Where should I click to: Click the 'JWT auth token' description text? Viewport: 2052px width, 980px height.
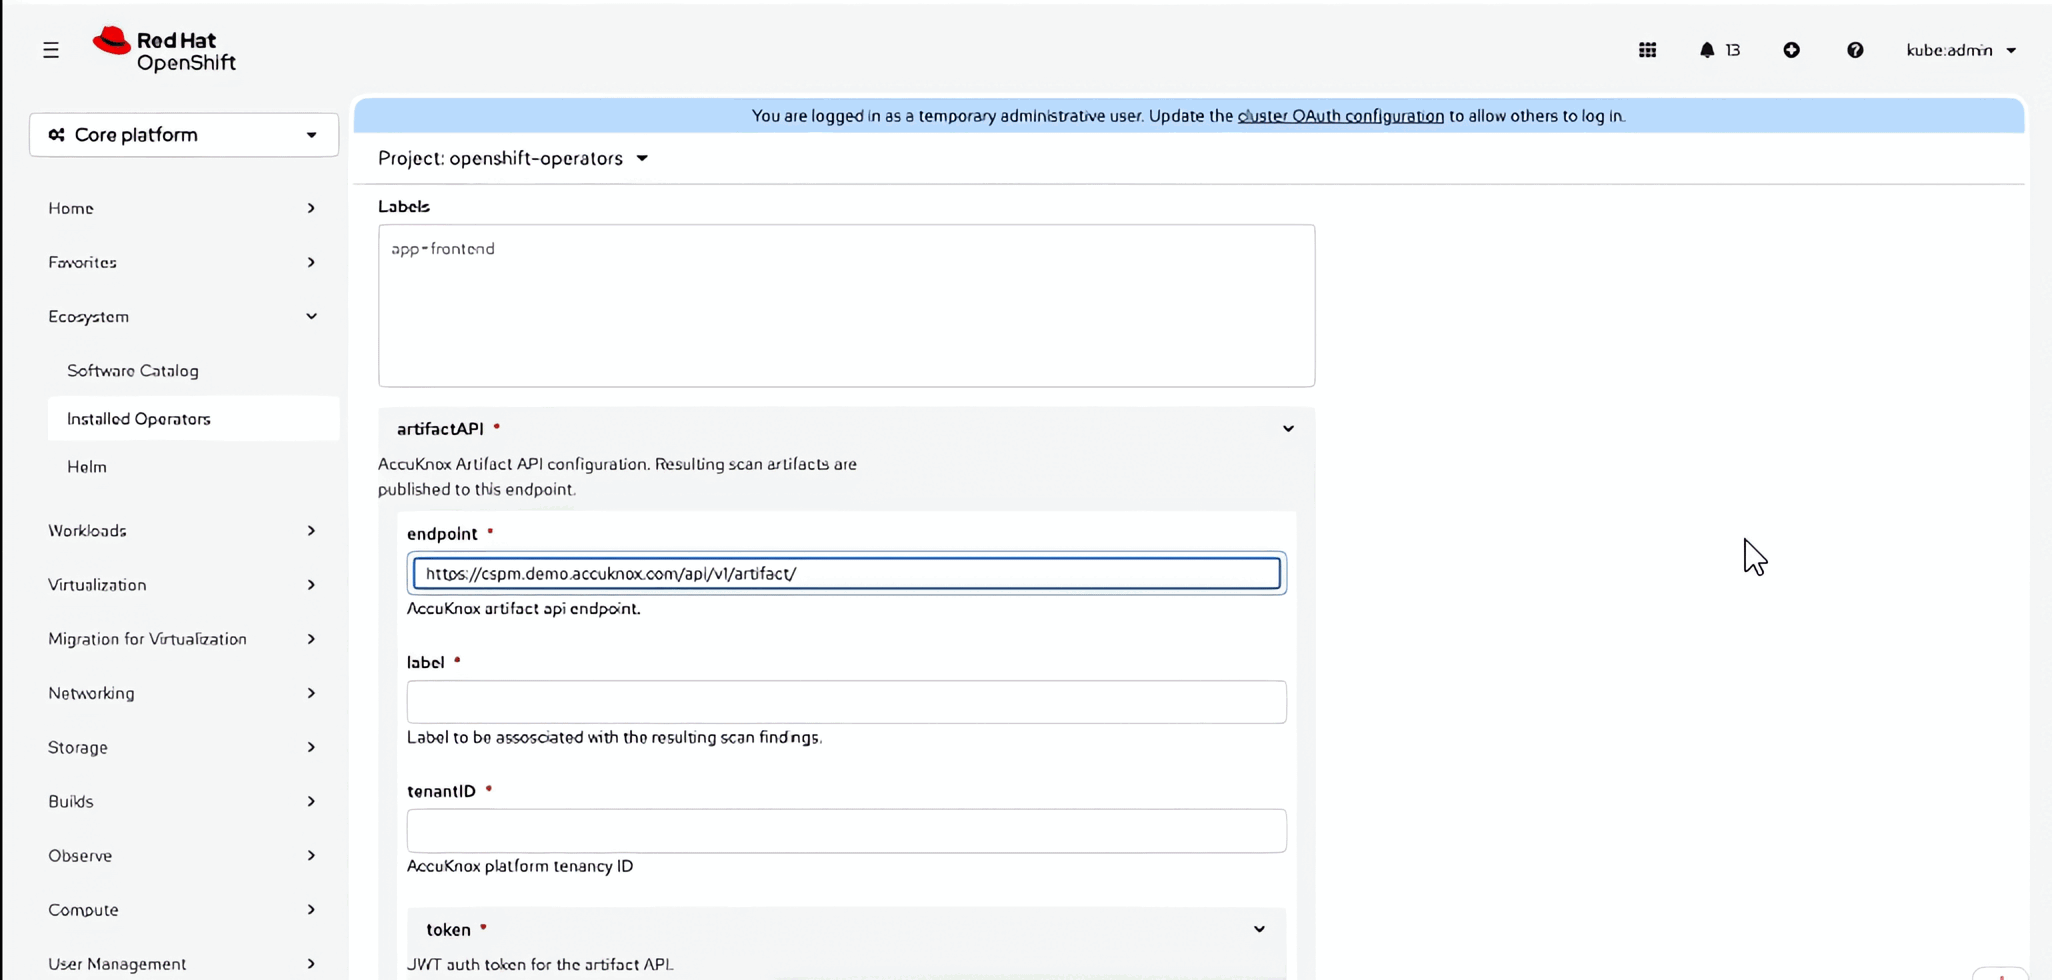pos(540,965)
